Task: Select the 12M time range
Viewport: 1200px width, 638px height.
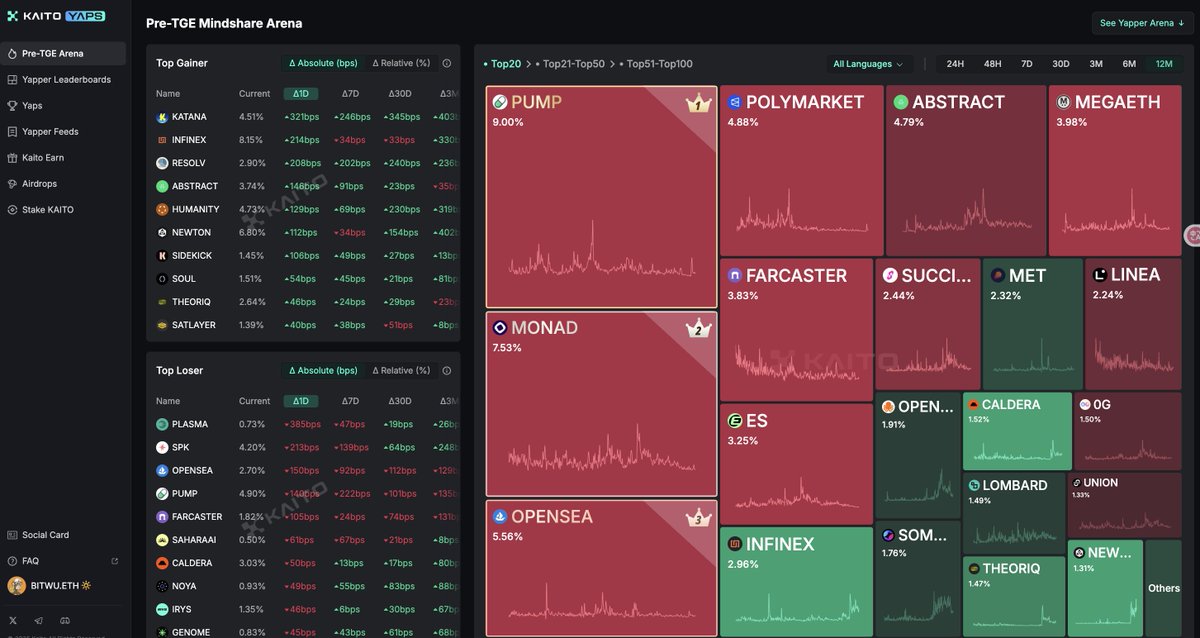Action: click(x=1164, y=64)
